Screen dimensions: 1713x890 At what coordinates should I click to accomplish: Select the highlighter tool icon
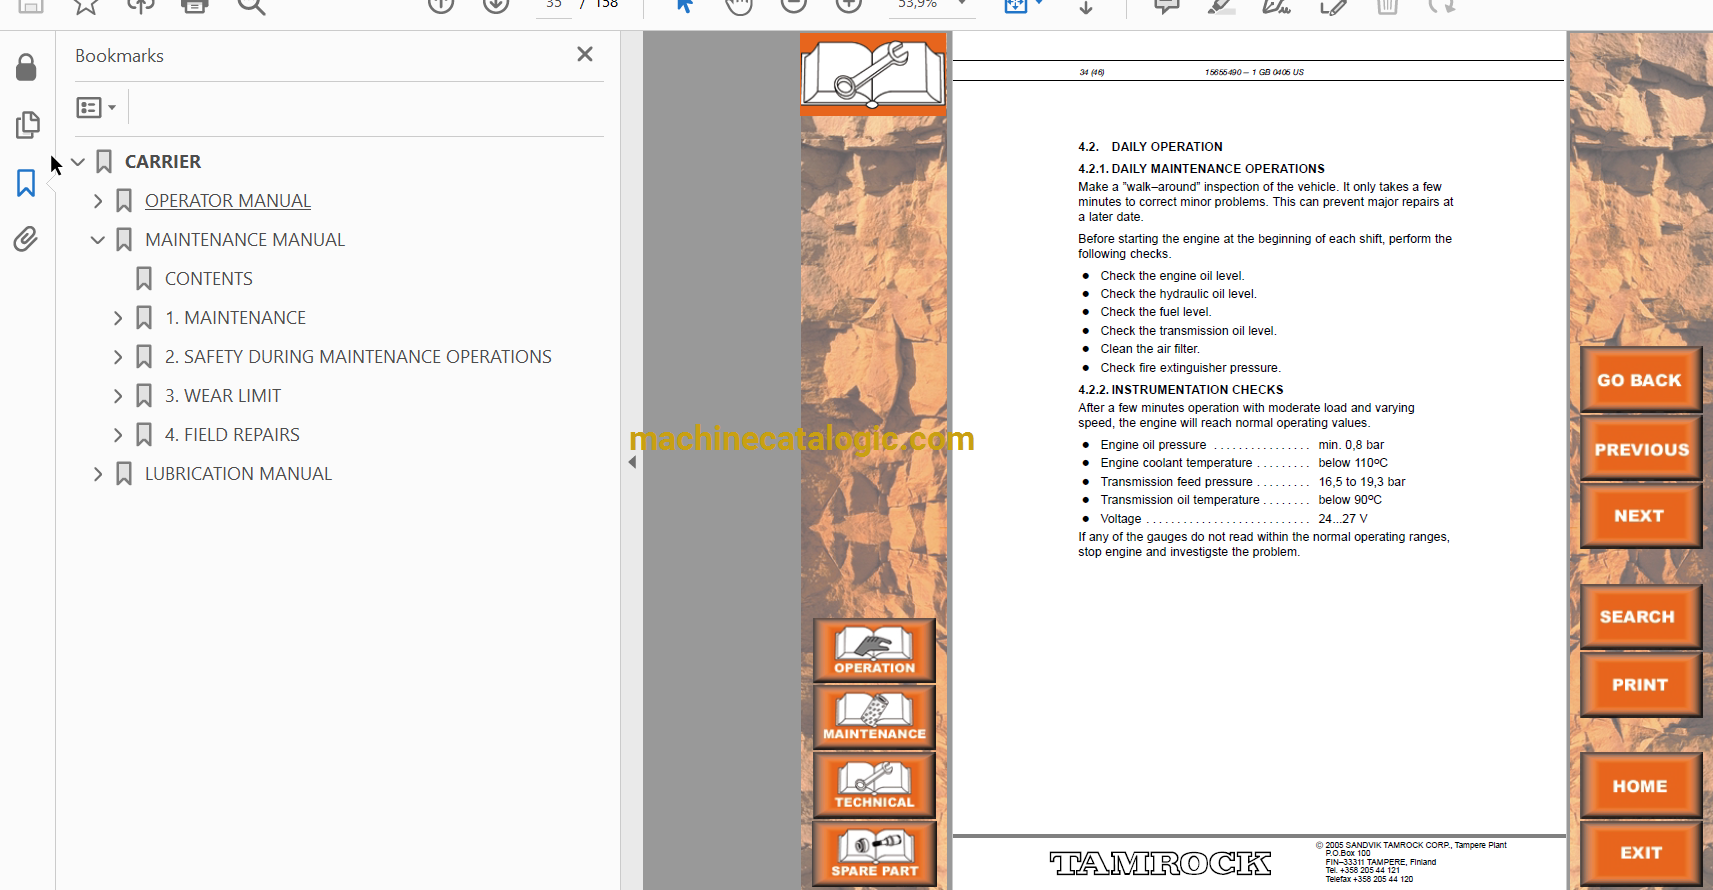point(1221,6)
